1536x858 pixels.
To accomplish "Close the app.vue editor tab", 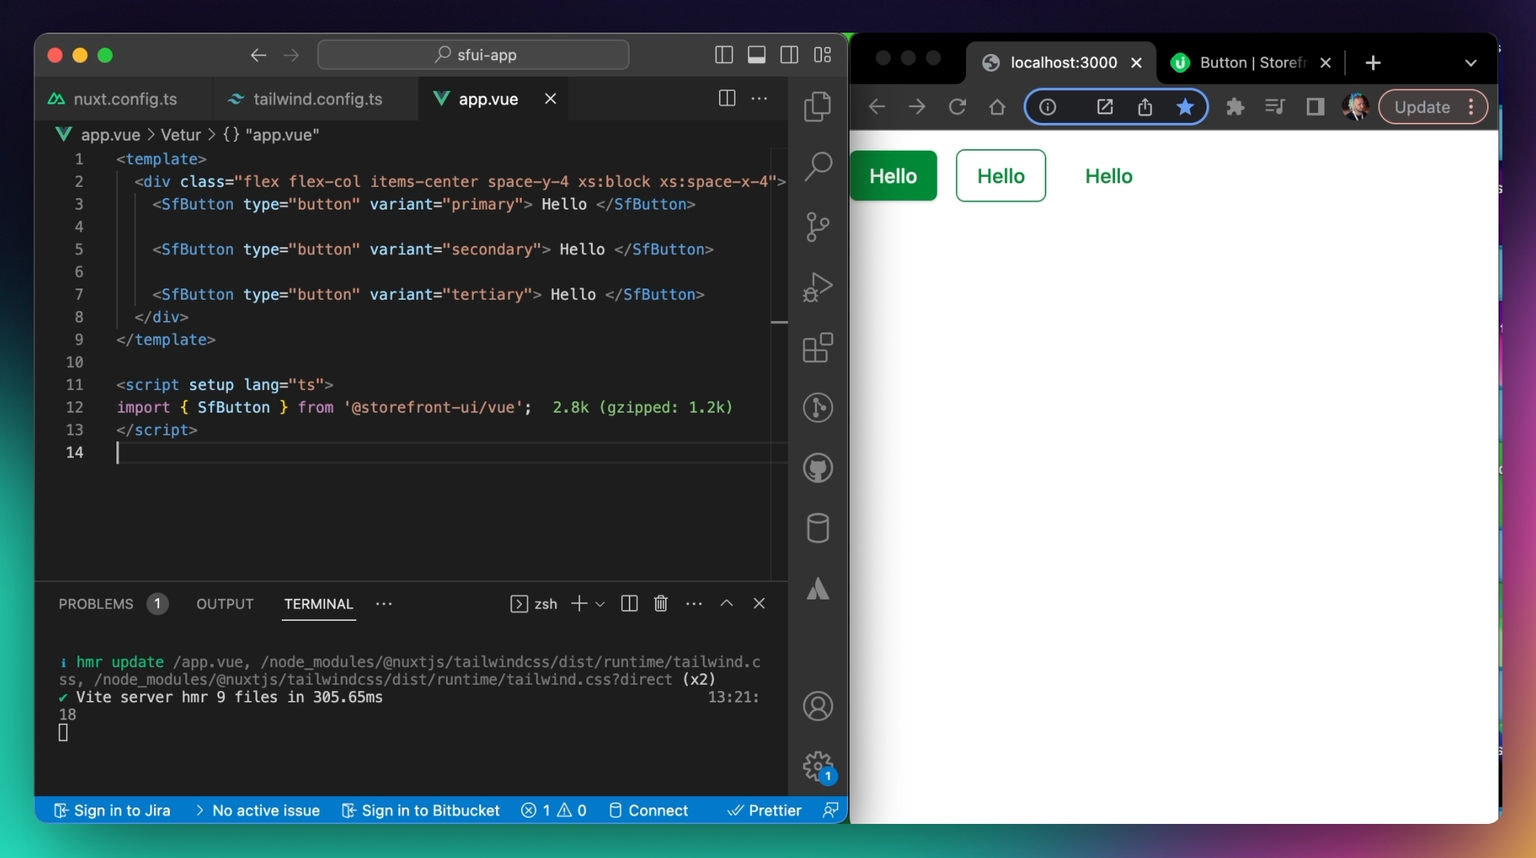I will coord(550,99).
